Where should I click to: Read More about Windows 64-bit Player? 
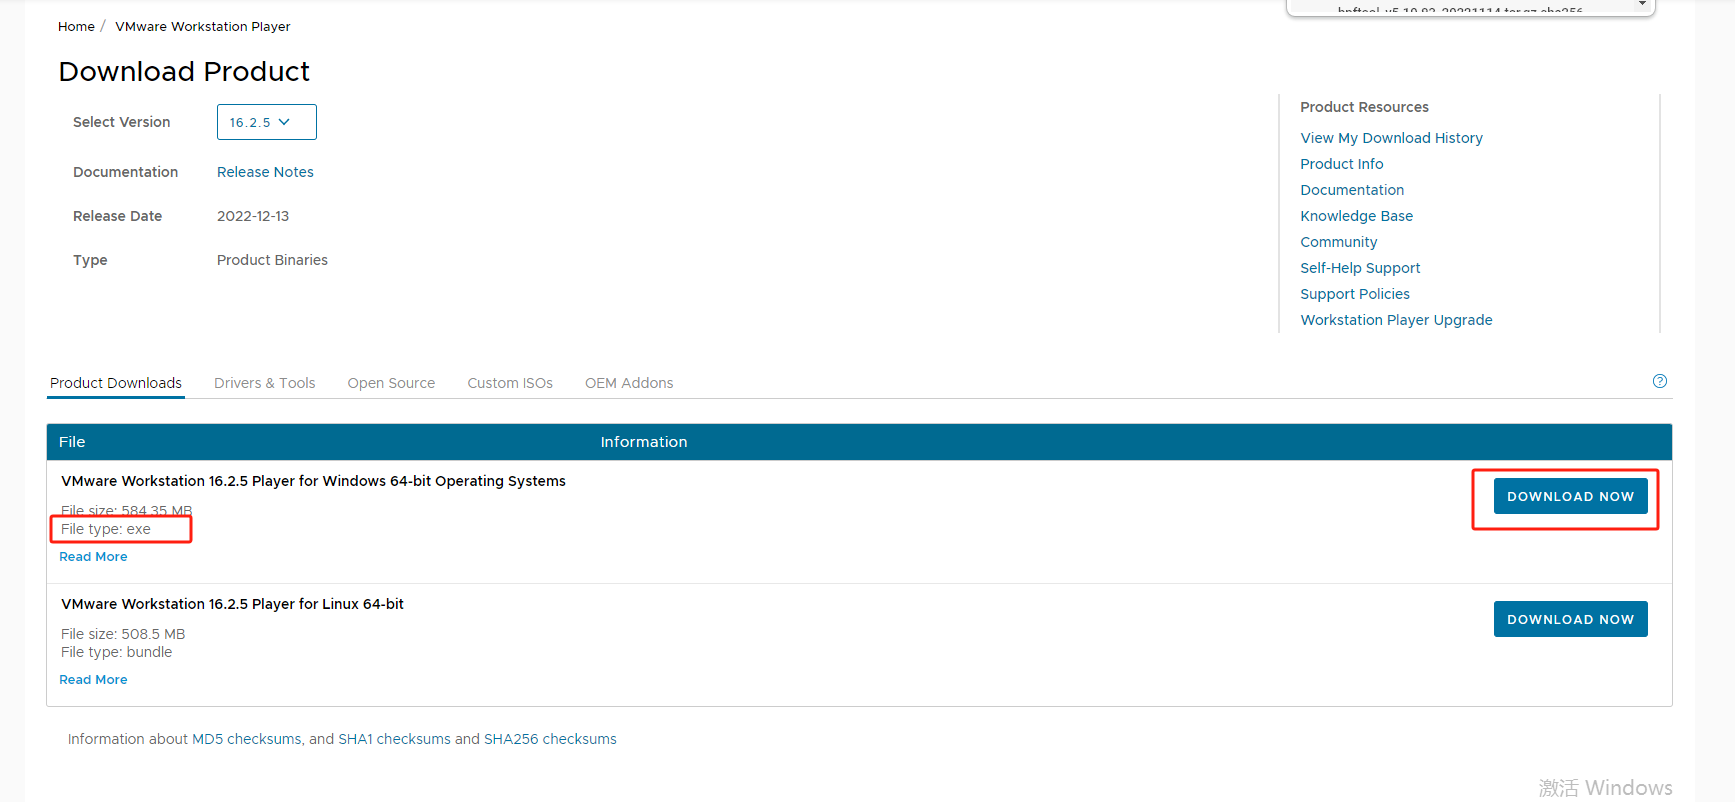pyautogui.click(x=93, y=557)
